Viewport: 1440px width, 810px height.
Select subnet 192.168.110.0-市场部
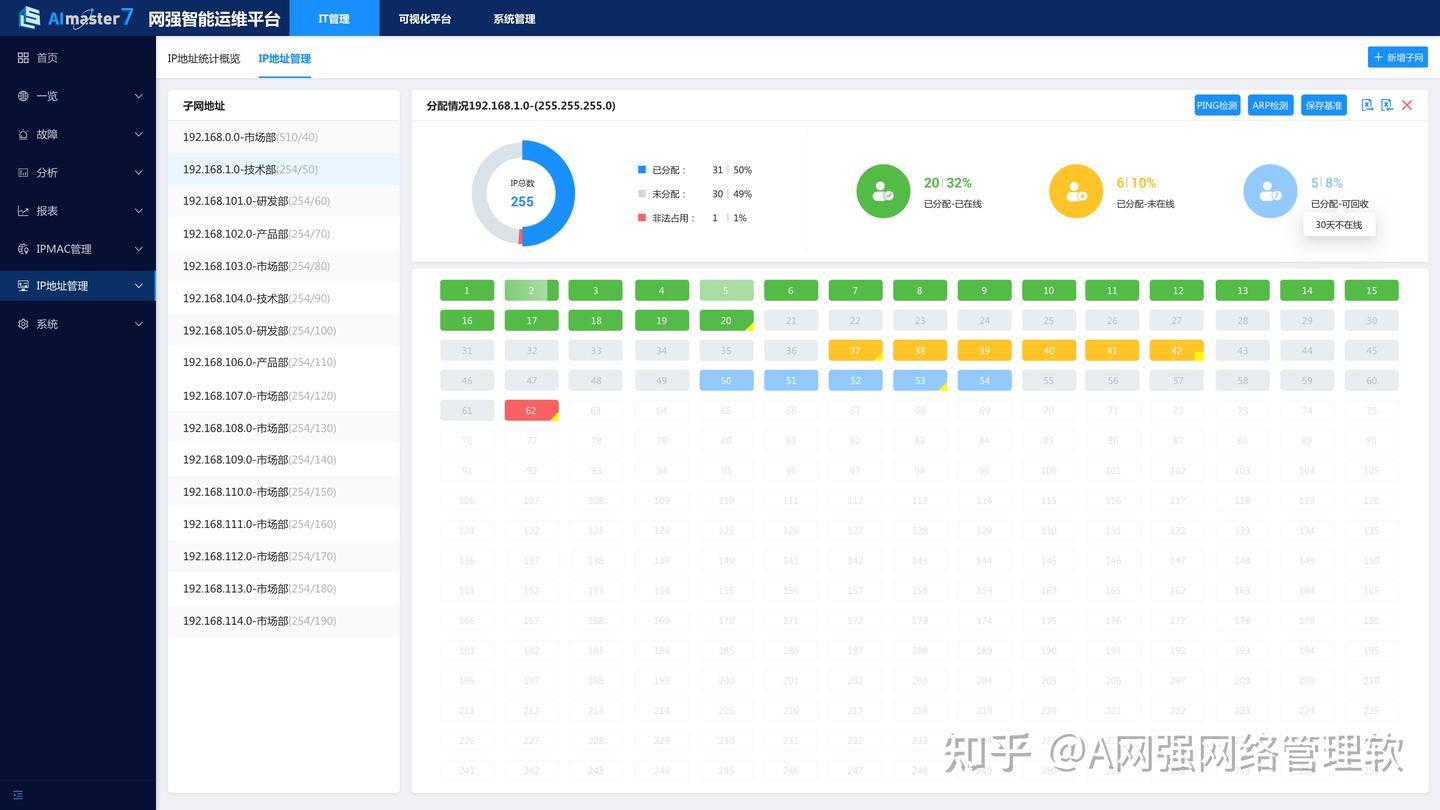[283, 492]
